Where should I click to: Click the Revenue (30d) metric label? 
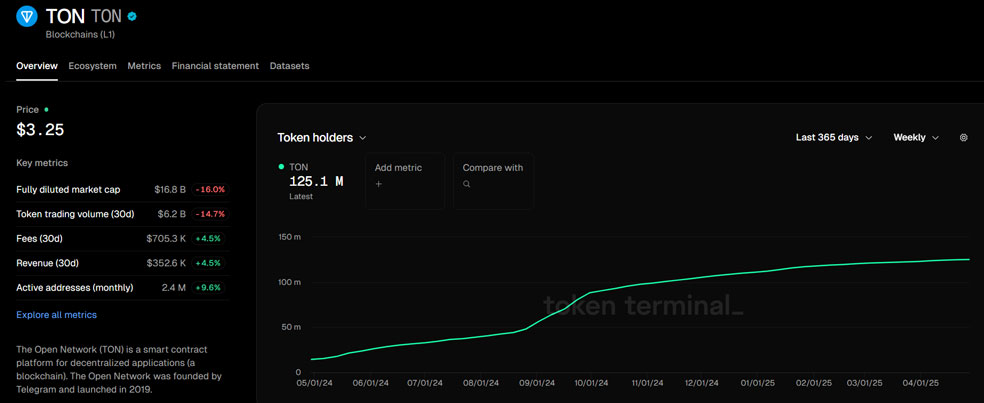(x=48, y=263)
